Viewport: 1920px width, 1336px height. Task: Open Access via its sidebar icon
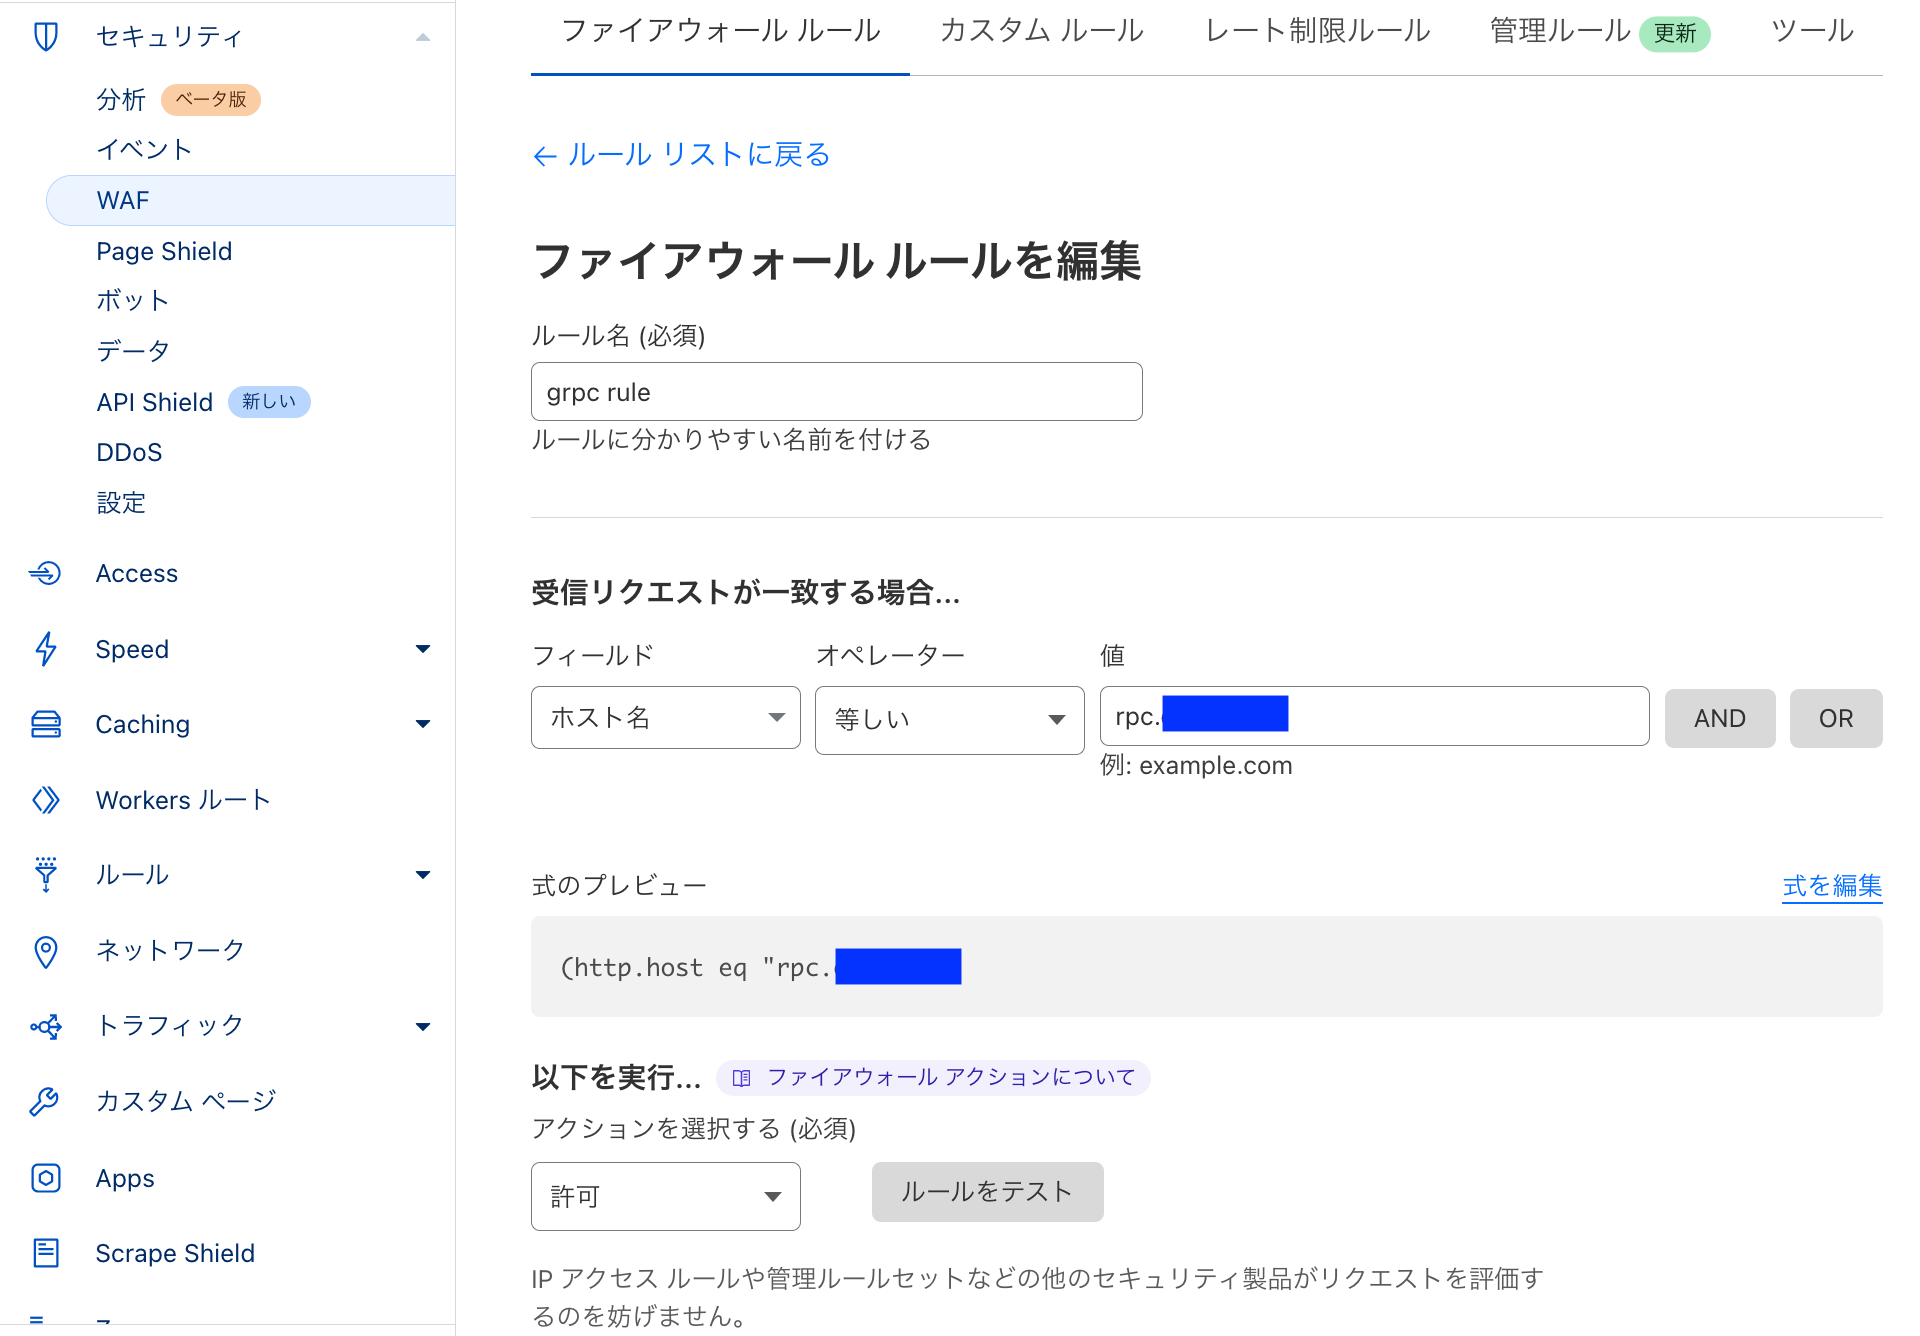click(45, 573)
